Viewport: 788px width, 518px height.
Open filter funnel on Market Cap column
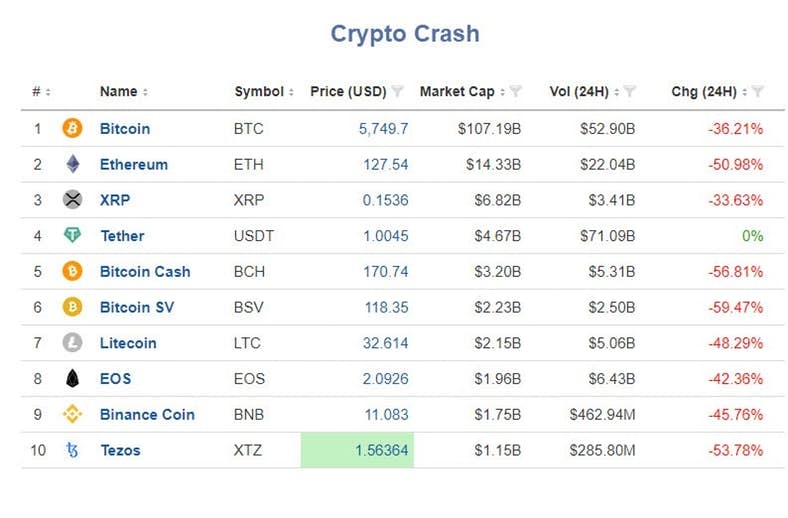(x=516, y=92)
